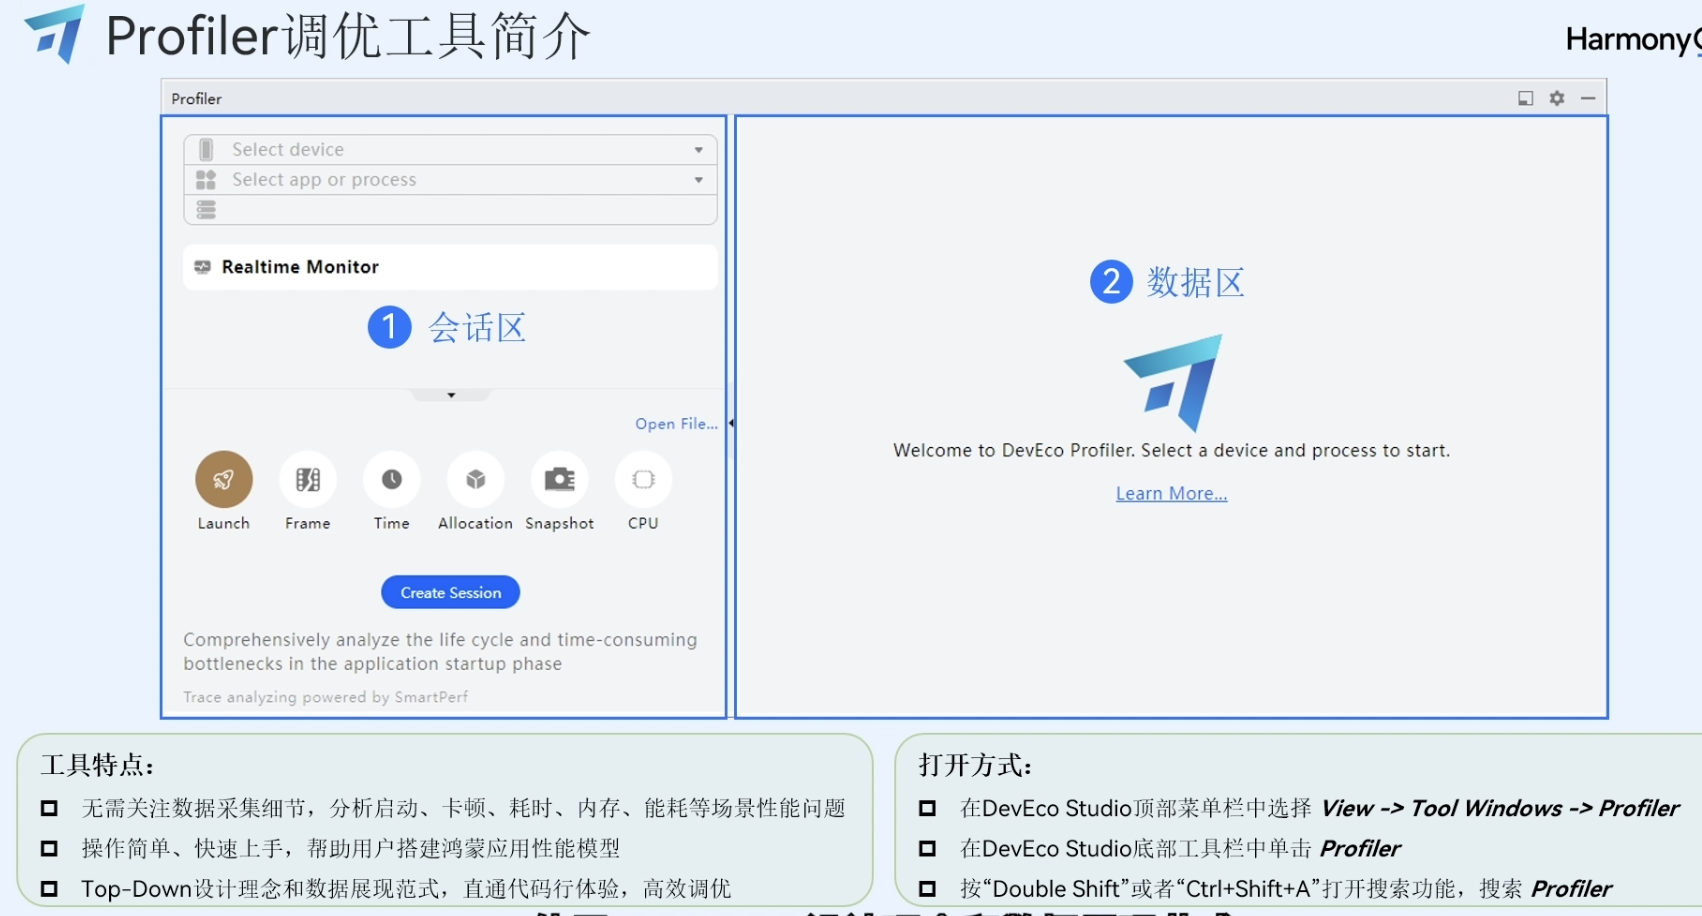The image size is (1702, 916).
Task: Click the Profiler panel title
Action: pyautogui.click(x=196, y=98)
